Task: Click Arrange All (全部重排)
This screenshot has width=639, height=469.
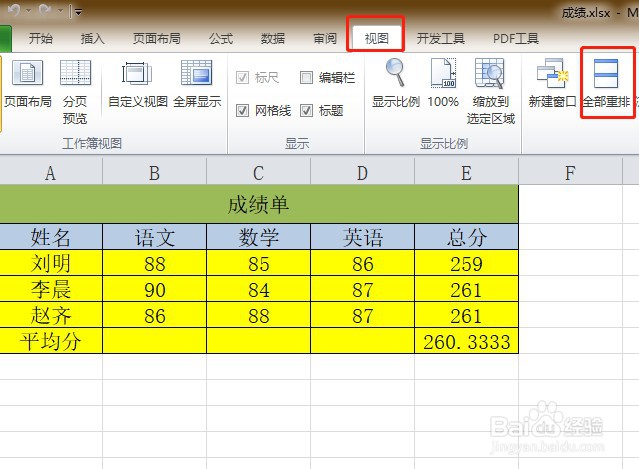Action: (606, 84)
